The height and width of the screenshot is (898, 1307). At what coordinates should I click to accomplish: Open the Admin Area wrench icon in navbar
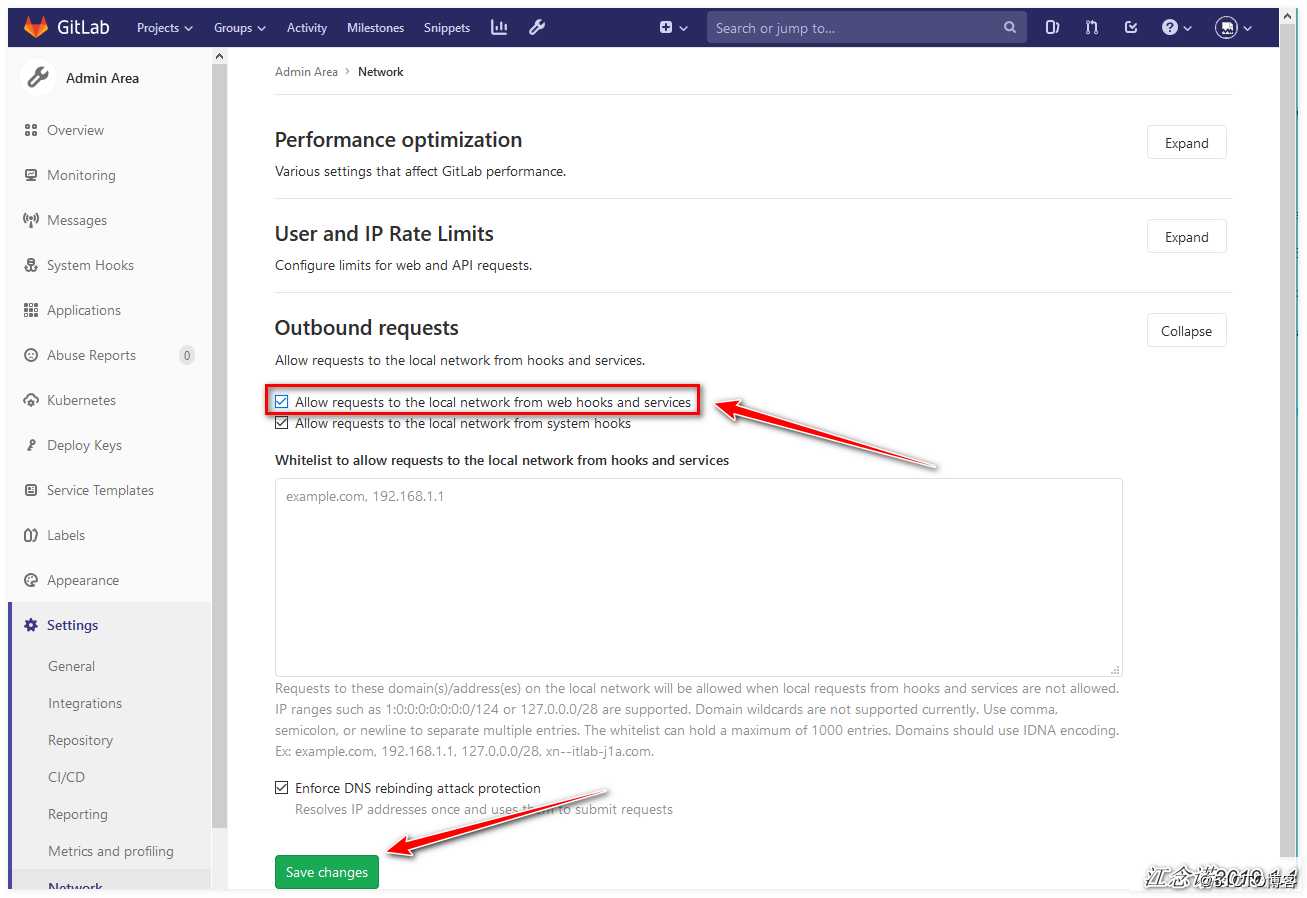coord(537,27)
